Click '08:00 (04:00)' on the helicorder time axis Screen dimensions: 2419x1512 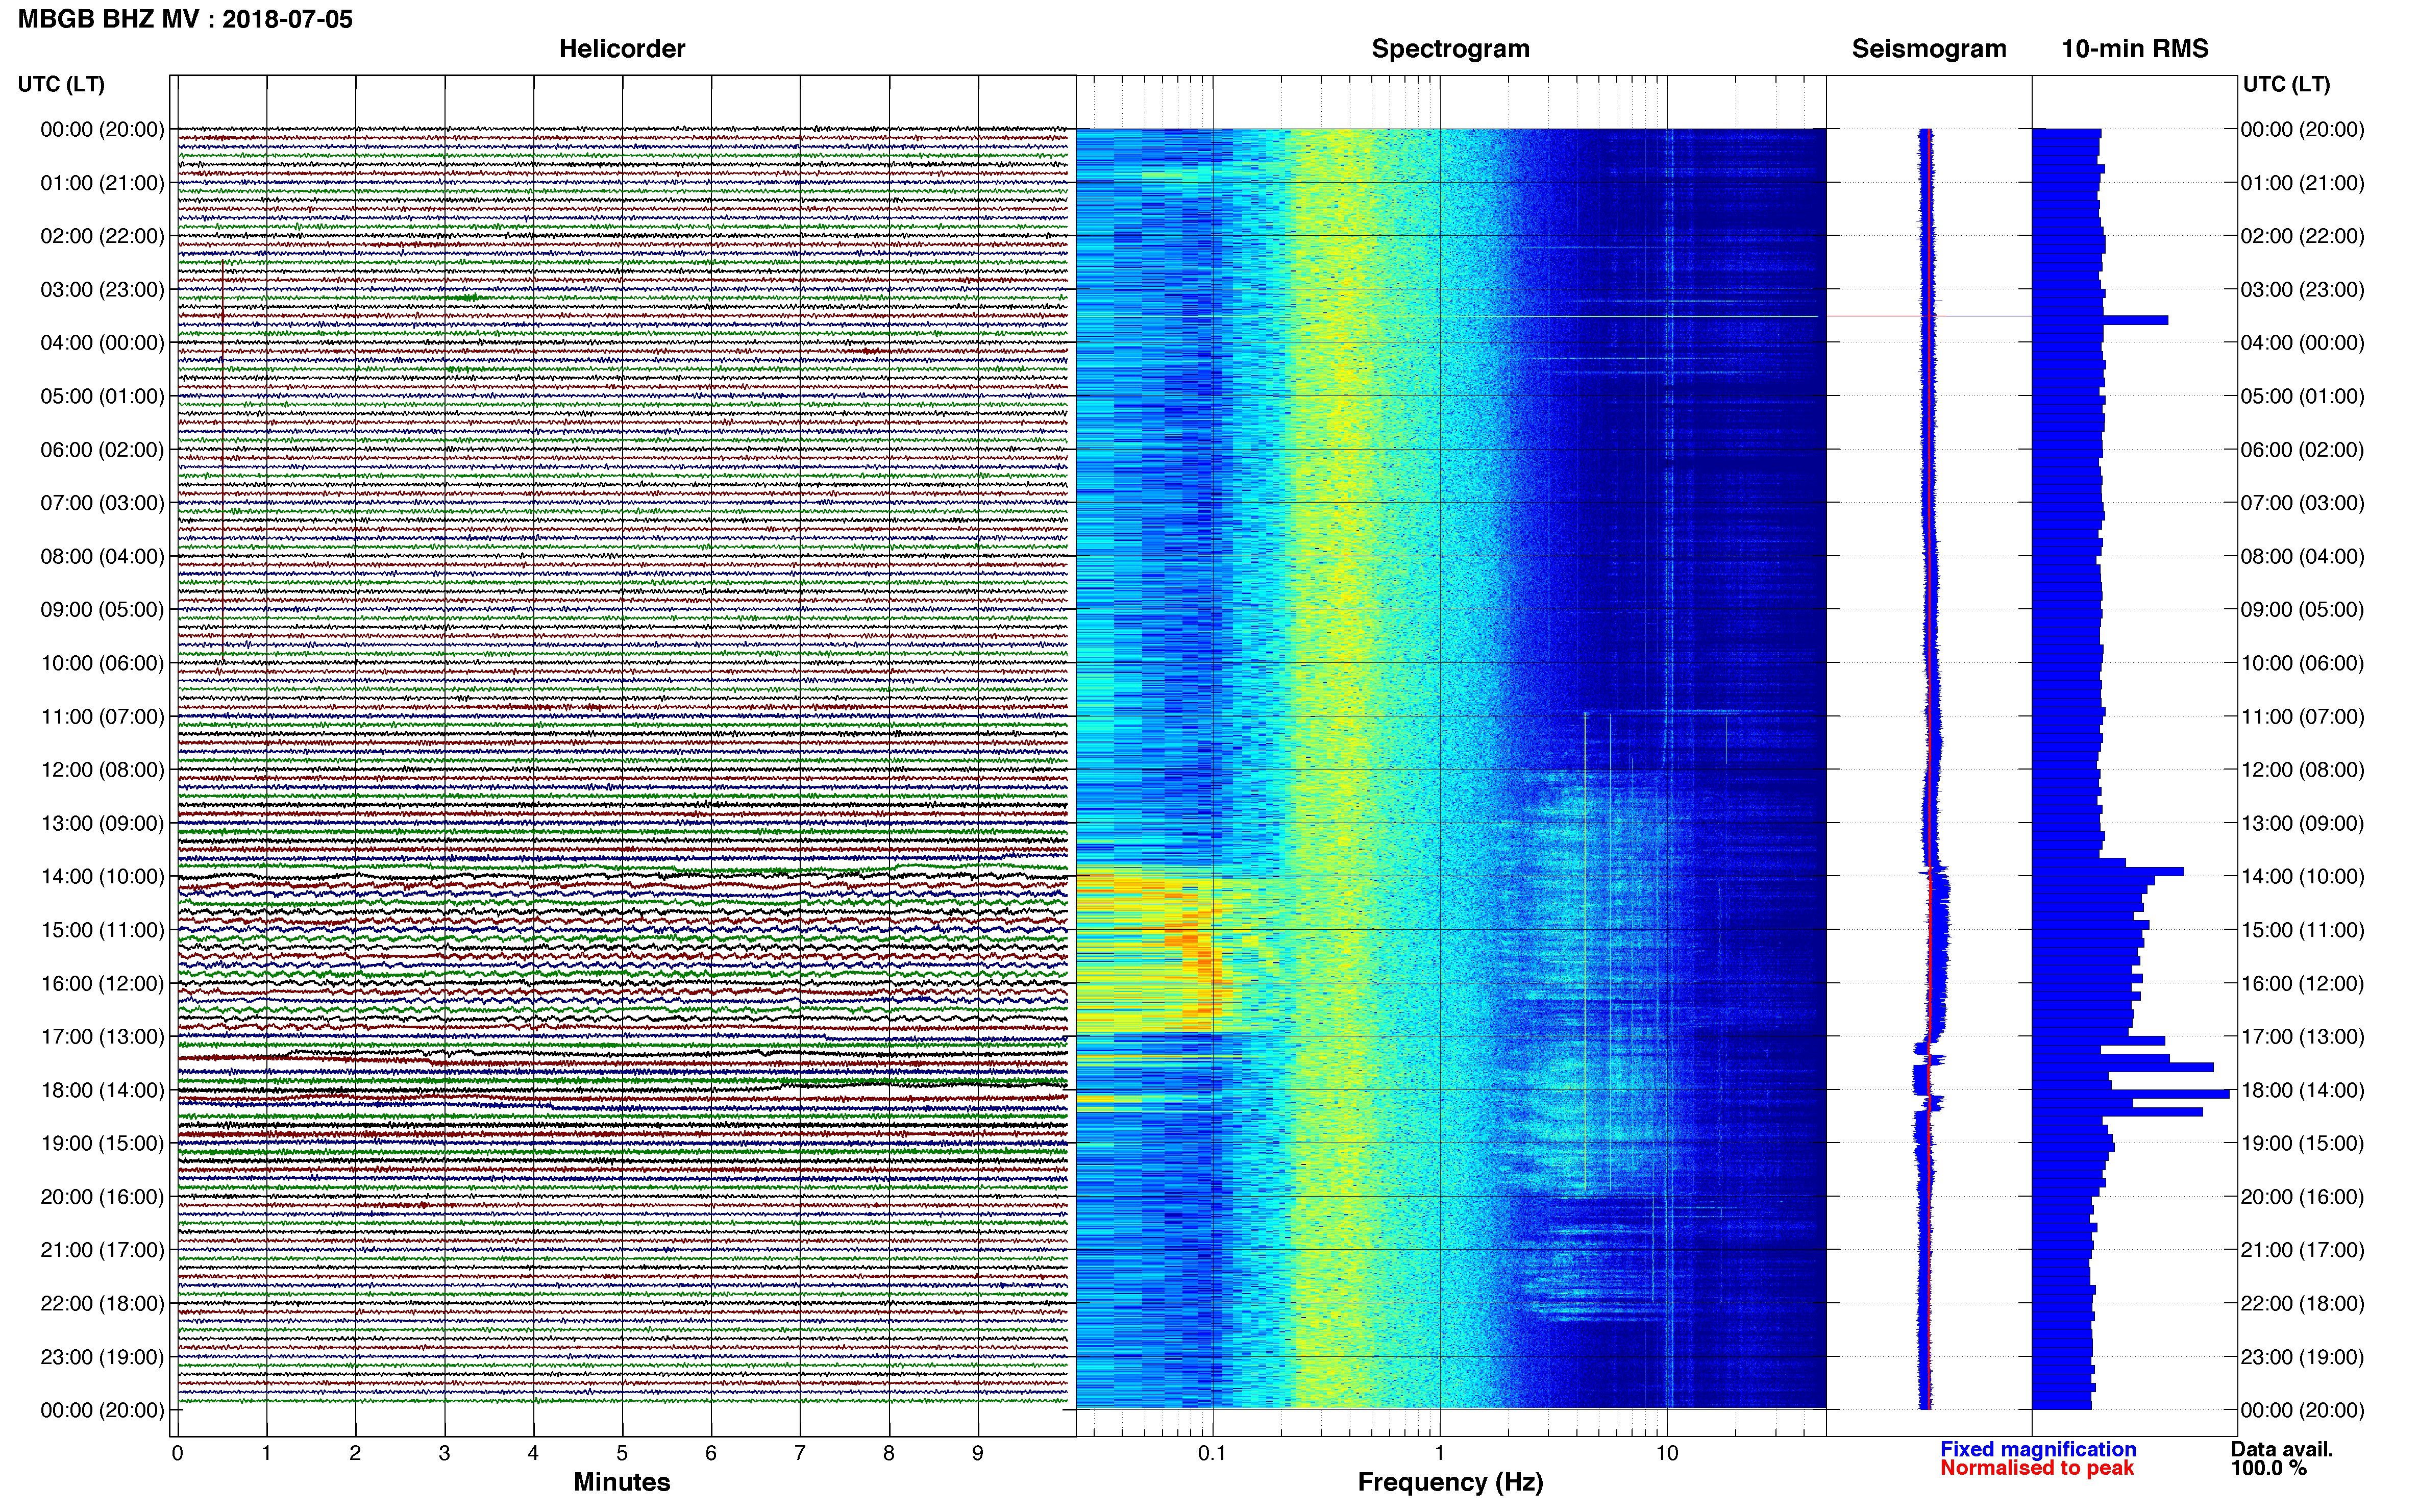point(102,556)
